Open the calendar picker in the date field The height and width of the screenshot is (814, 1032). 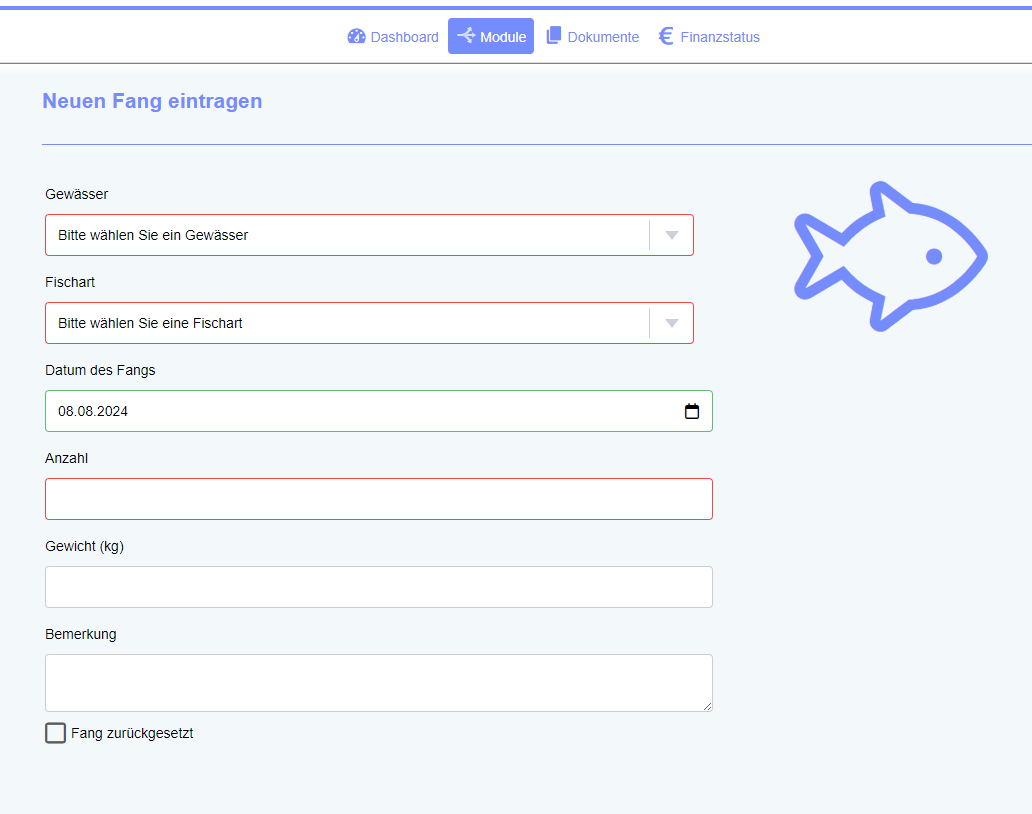691,411
